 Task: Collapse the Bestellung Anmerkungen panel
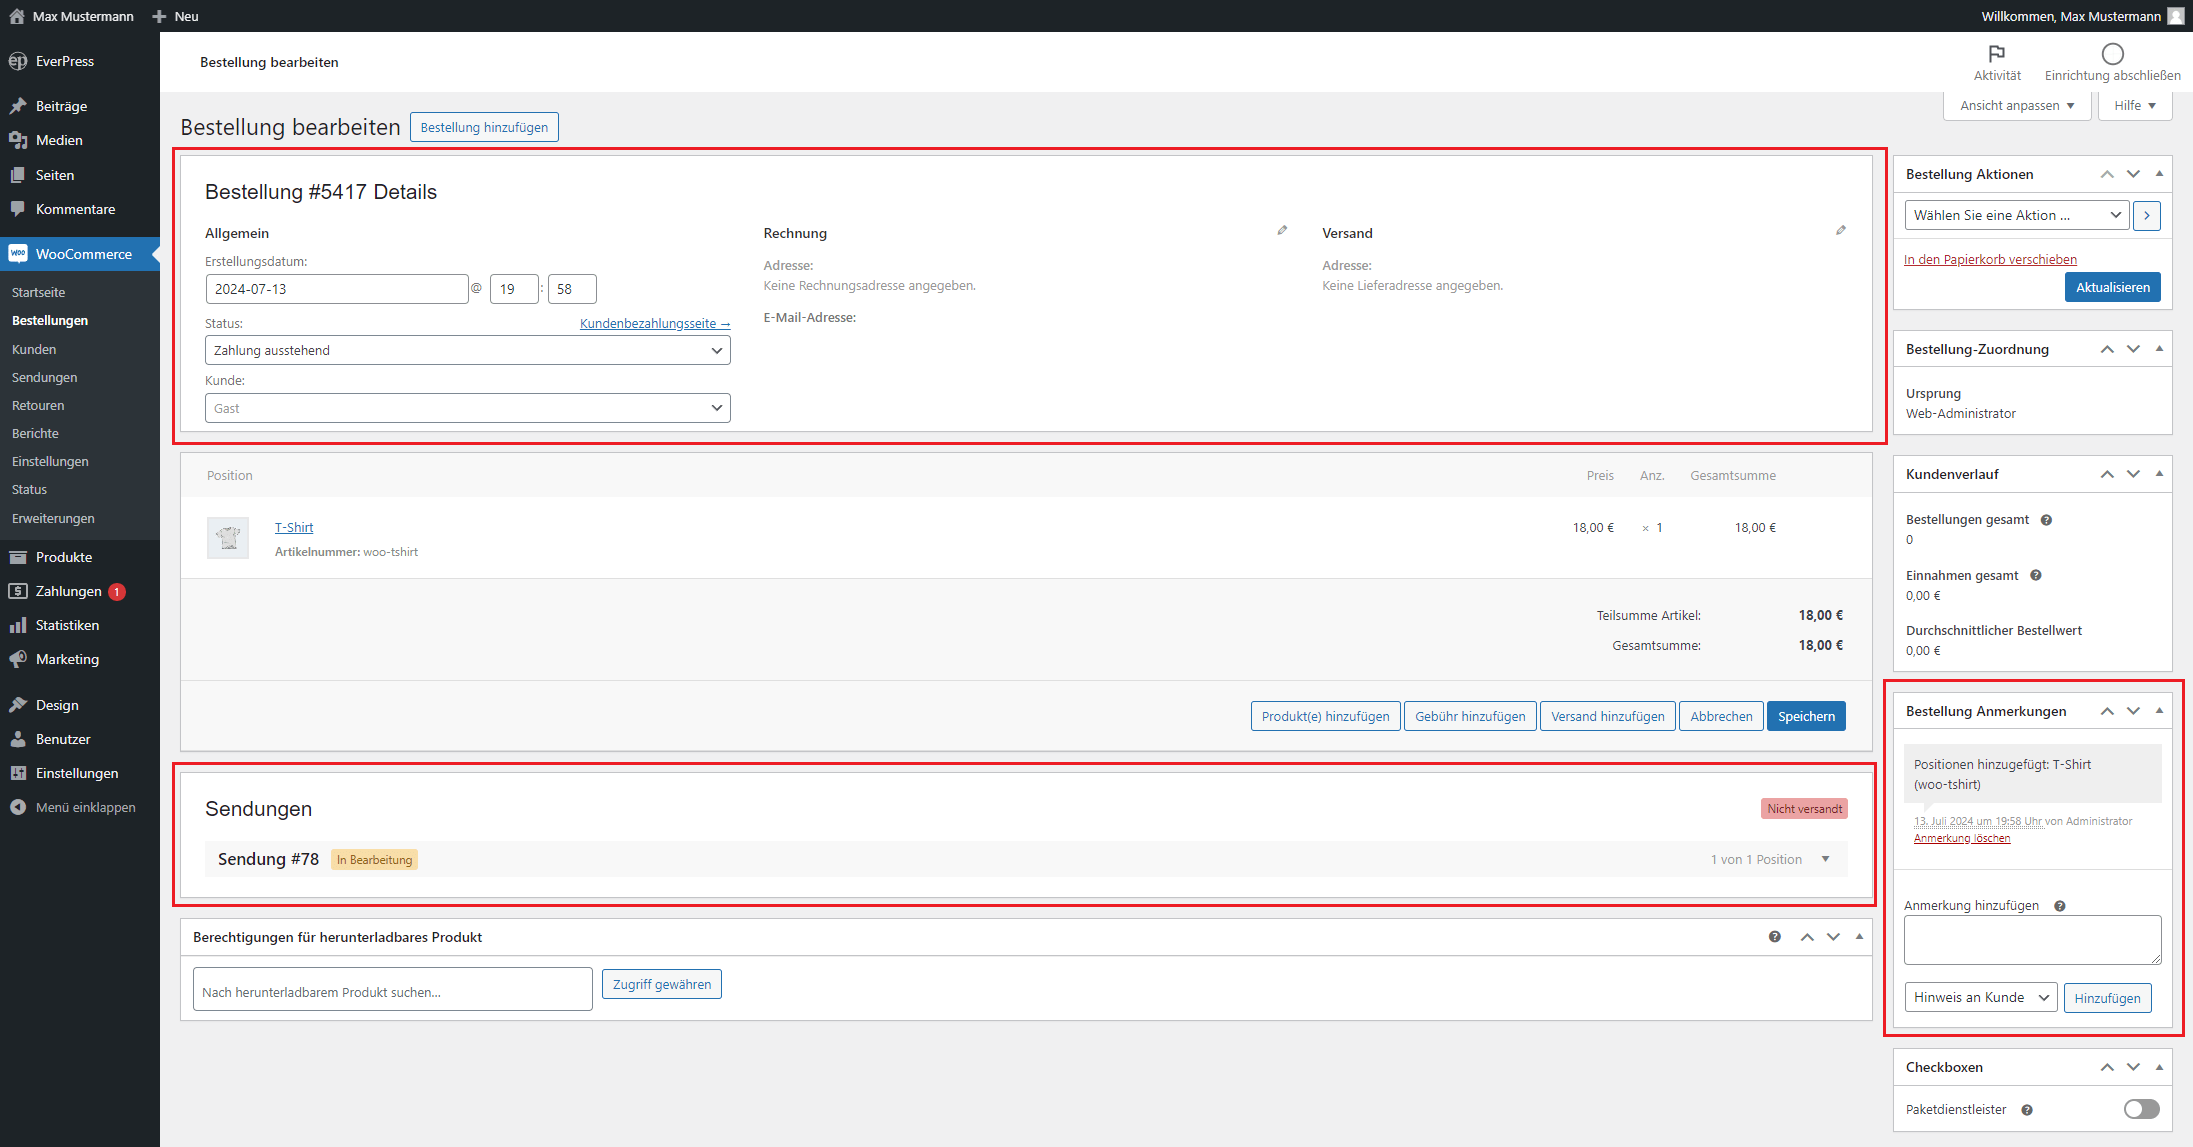click(x=2159, y=711)
